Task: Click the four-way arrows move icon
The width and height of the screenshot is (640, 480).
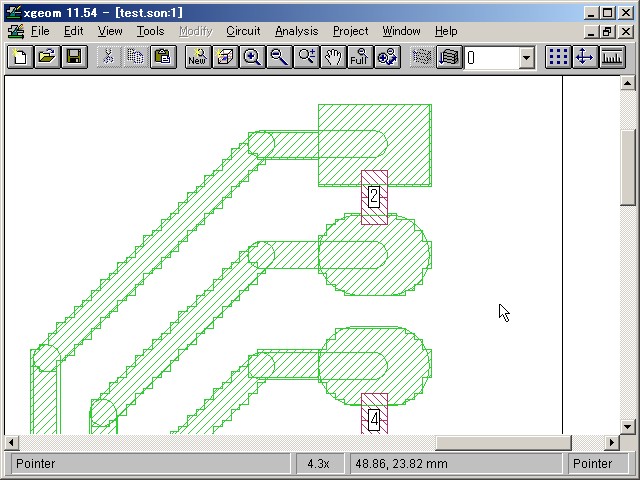Action: 585,57
